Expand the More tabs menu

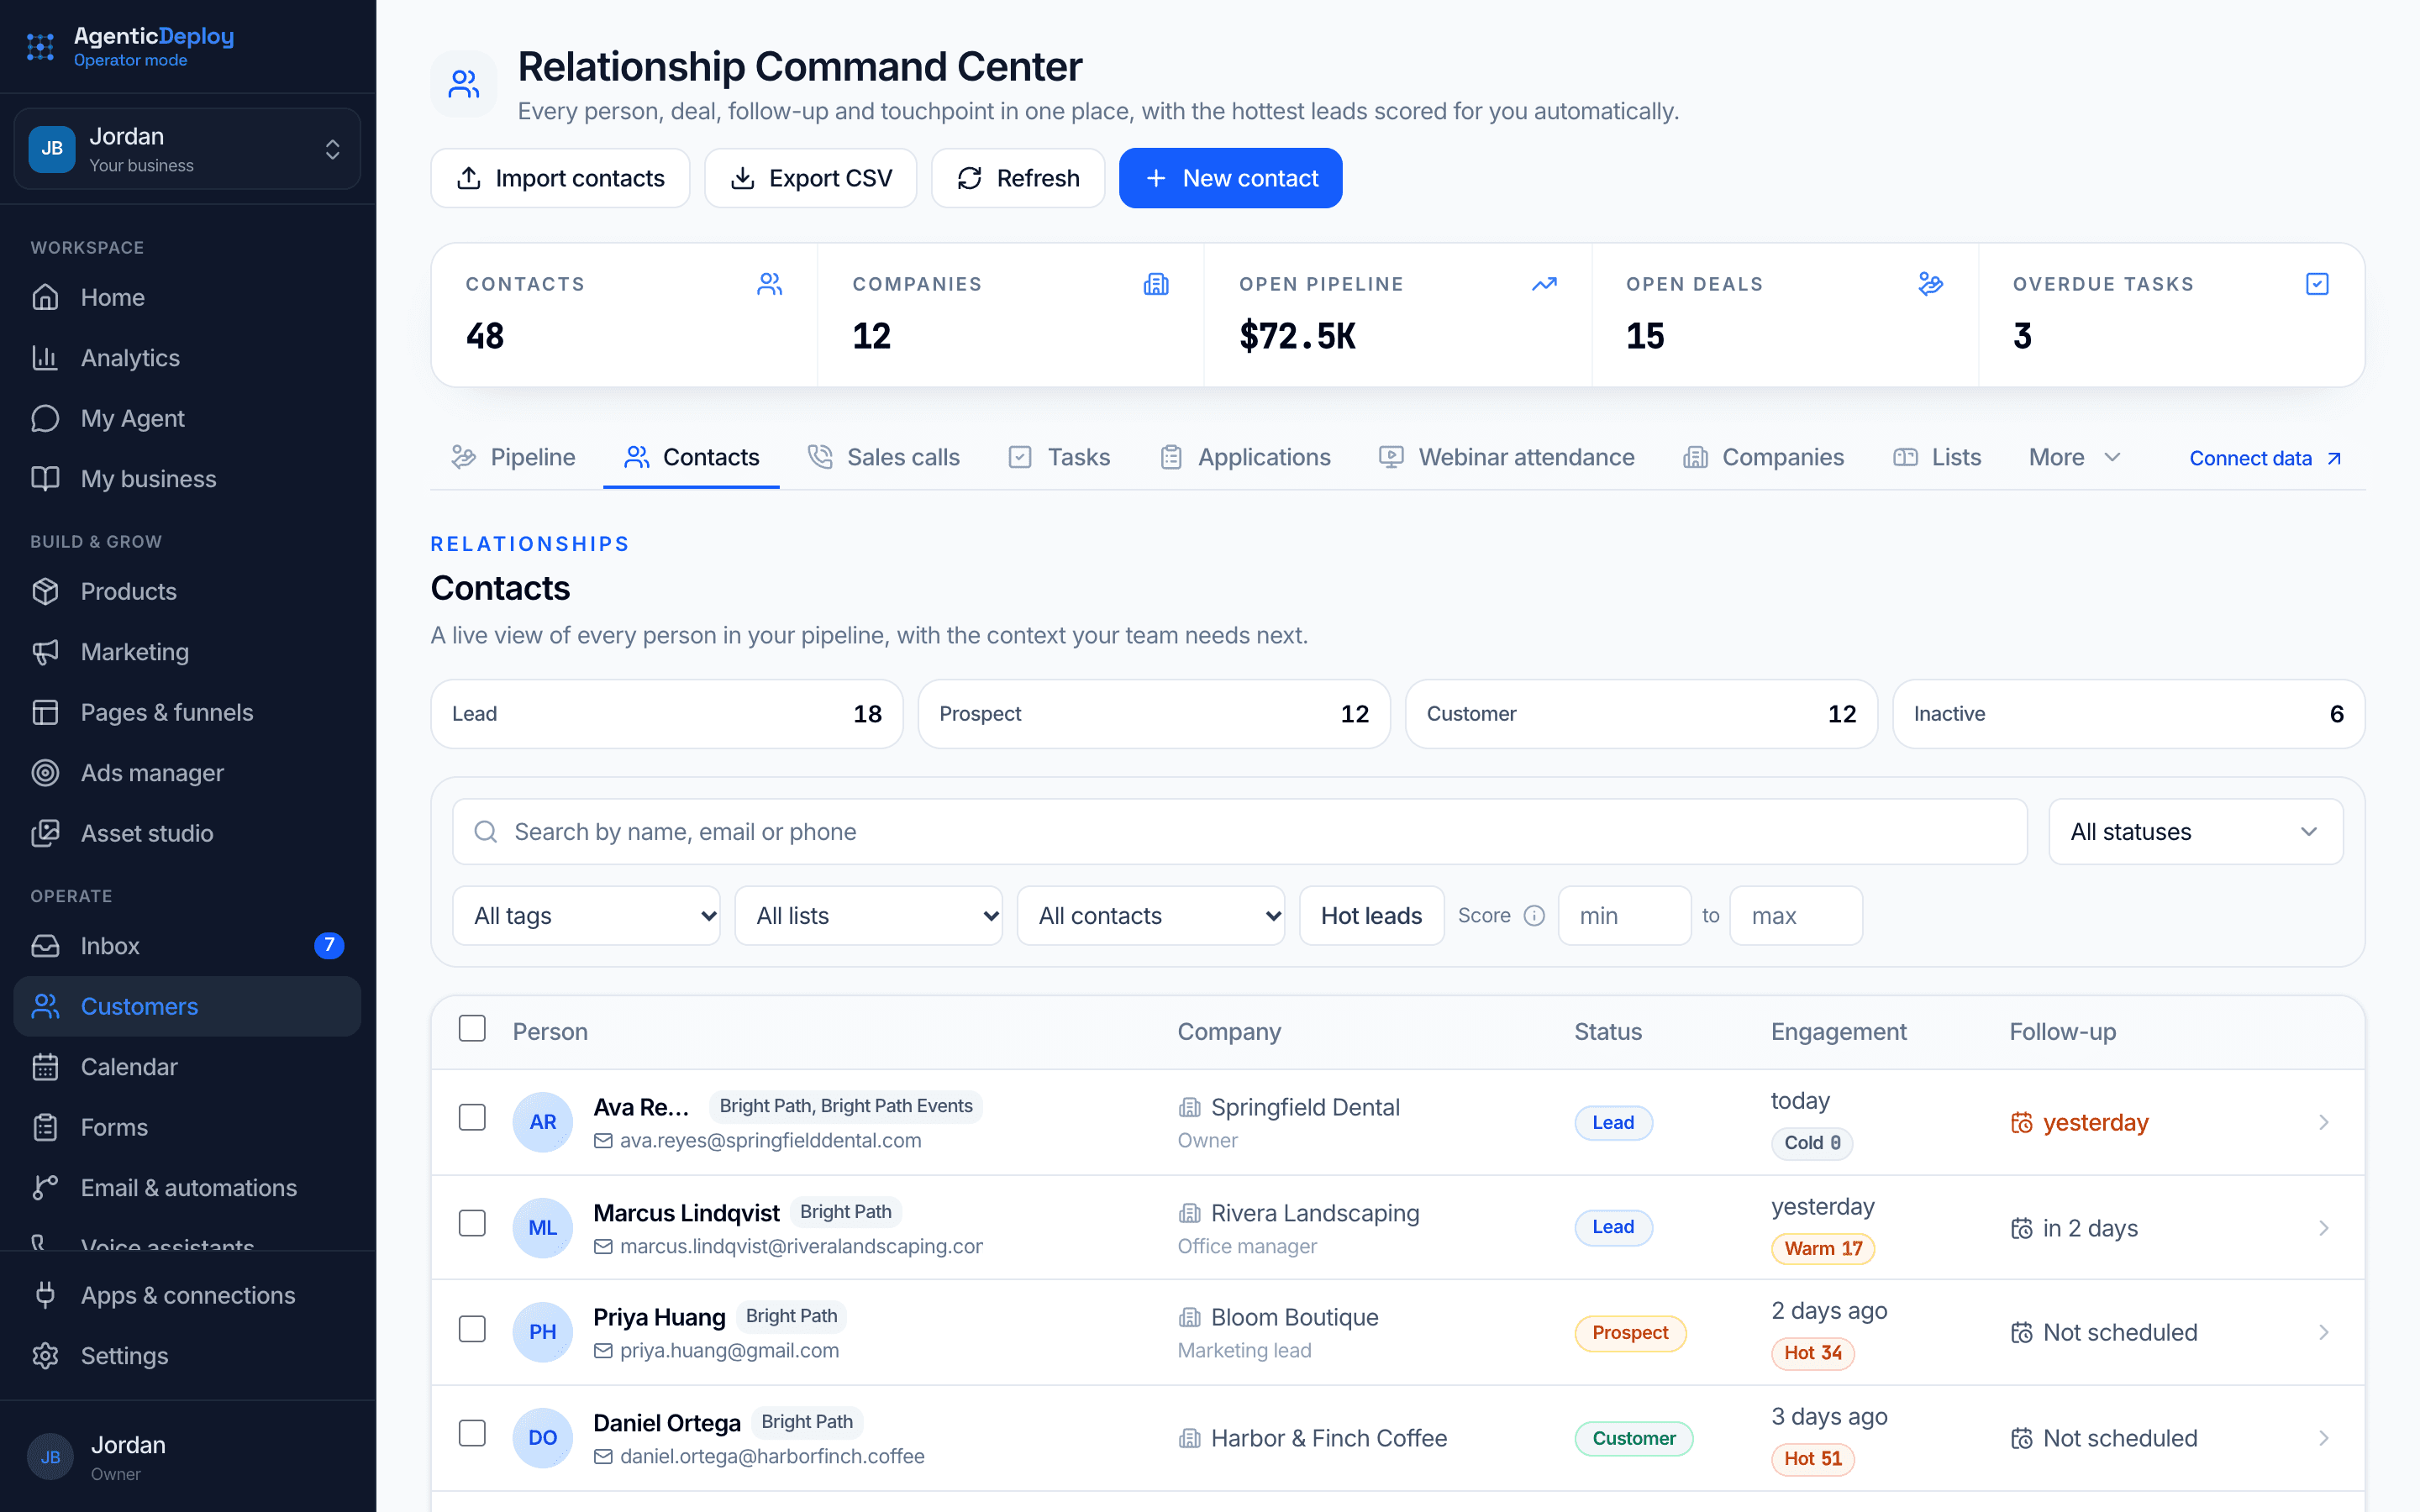coord(2074,458)
